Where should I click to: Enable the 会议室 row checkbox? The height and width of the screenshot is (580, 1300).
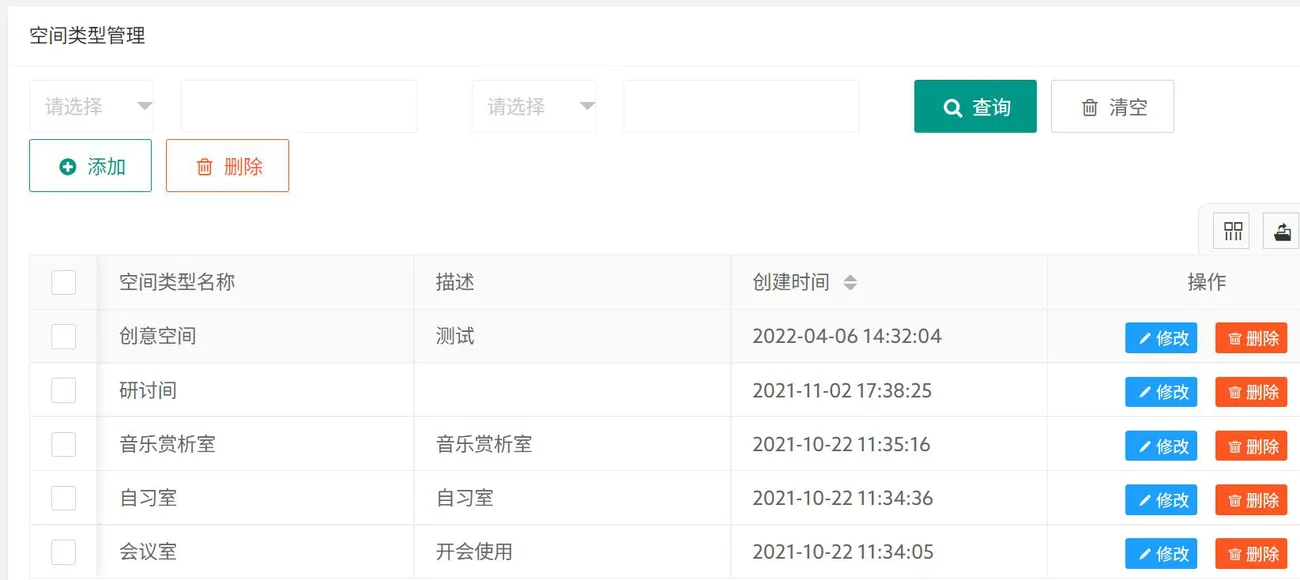[x=64, y=552]
